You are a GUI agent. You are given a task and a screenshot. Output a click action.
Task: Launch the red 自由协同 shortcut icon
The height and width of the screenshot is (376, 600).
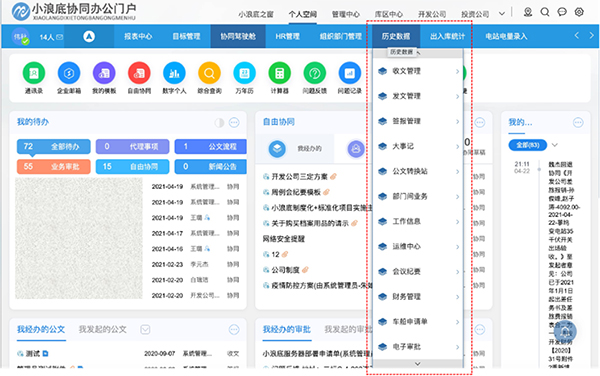[x=139, y=73]
